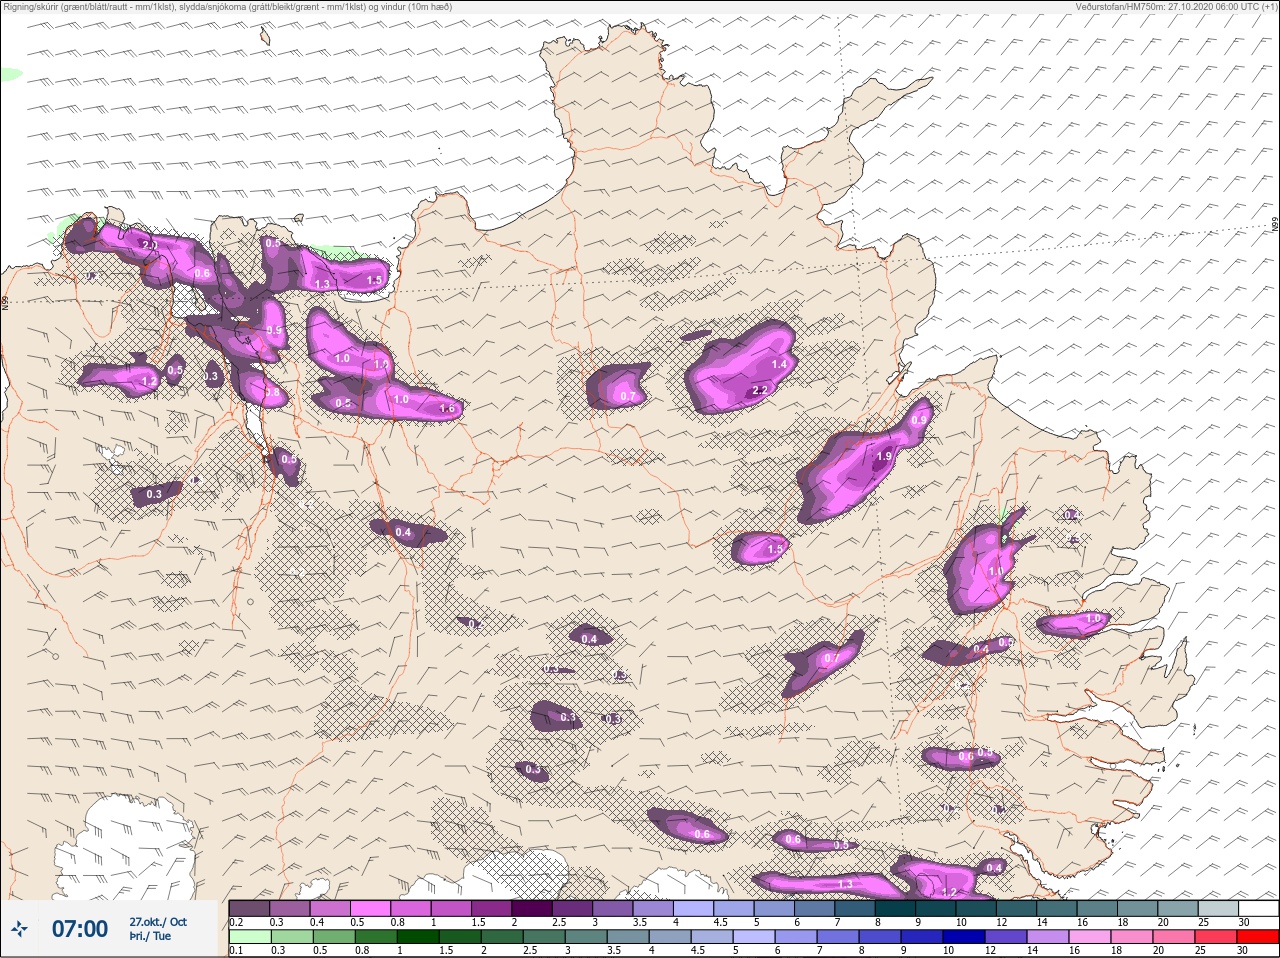
Task: Click the wind pinwheel icon beside 07:00
Action: pos(20,929)
